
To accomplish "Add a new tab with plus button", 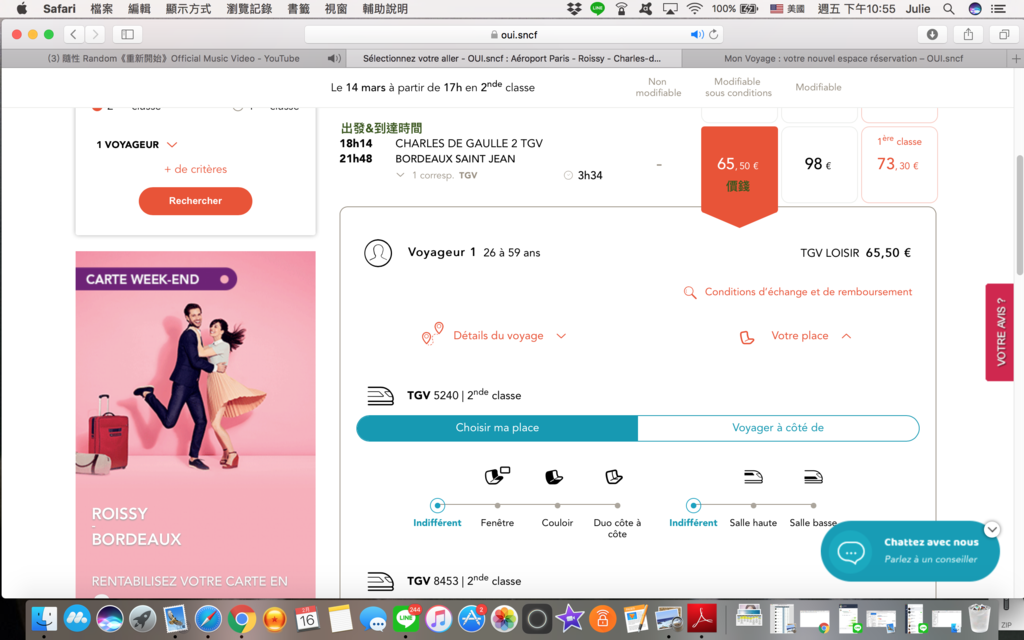I will [x=1016, y=59].
